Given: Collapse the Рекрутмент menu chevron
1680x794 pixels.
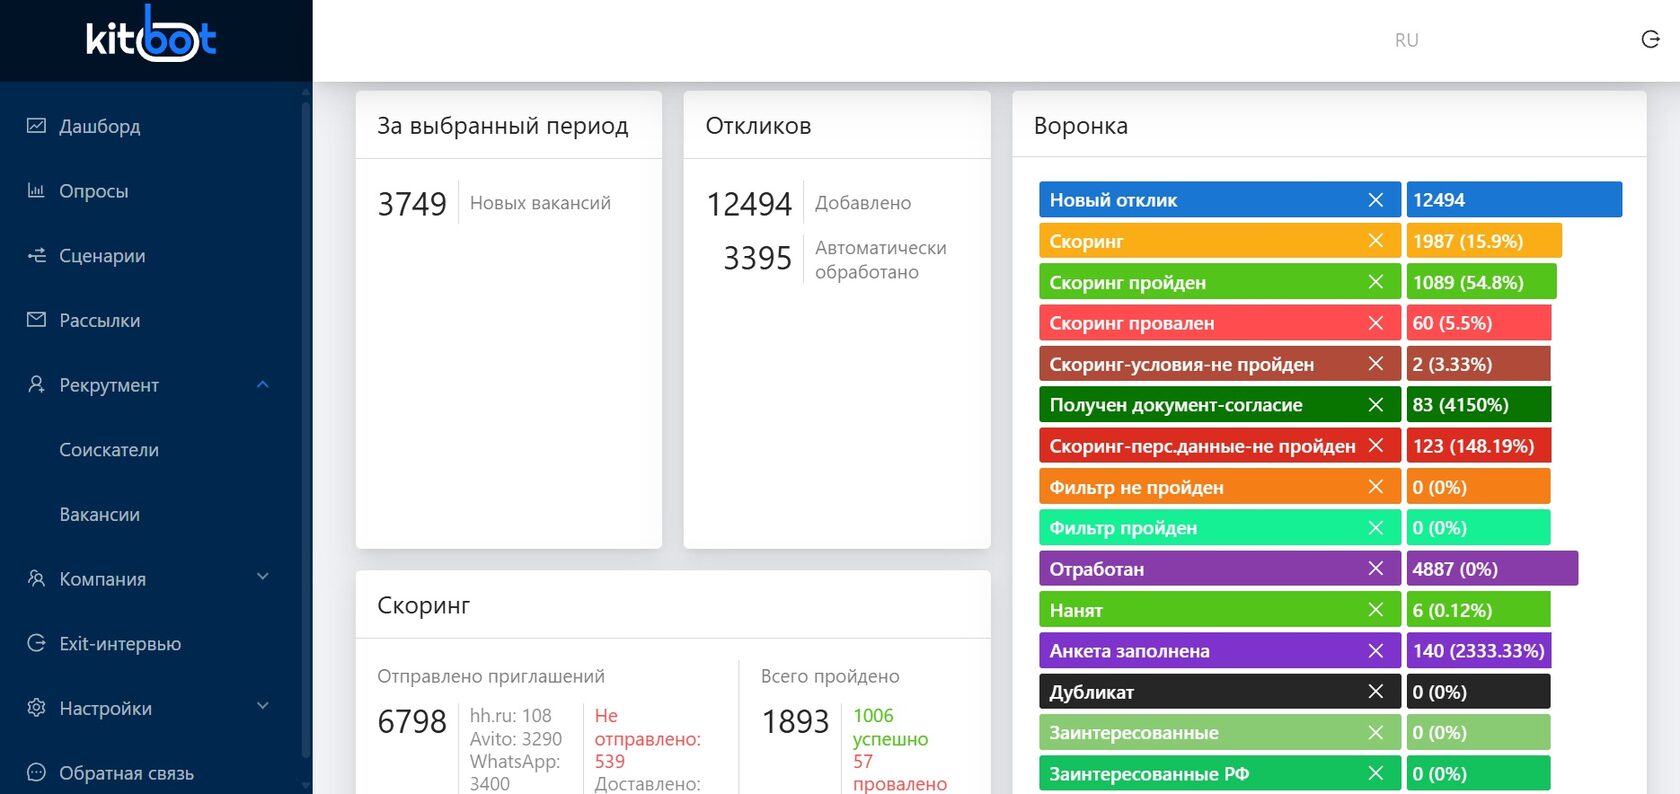Looking at the screenshot, I should tap(263, 384).
